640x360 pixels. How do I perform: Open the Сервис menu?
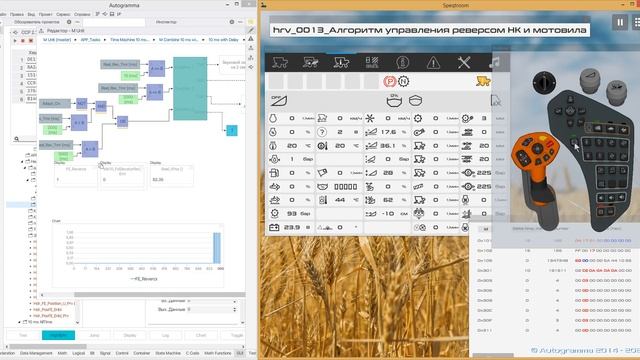pyautogui.click(x=63, y=14)
